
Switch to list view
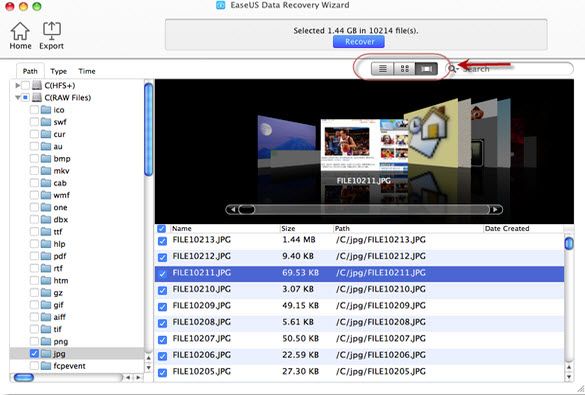382,69
